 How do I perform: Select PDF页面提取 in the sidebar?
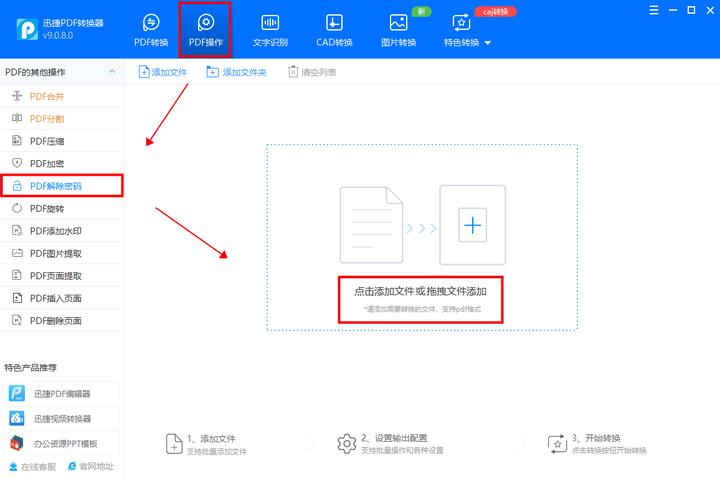[x=62, y=276]
